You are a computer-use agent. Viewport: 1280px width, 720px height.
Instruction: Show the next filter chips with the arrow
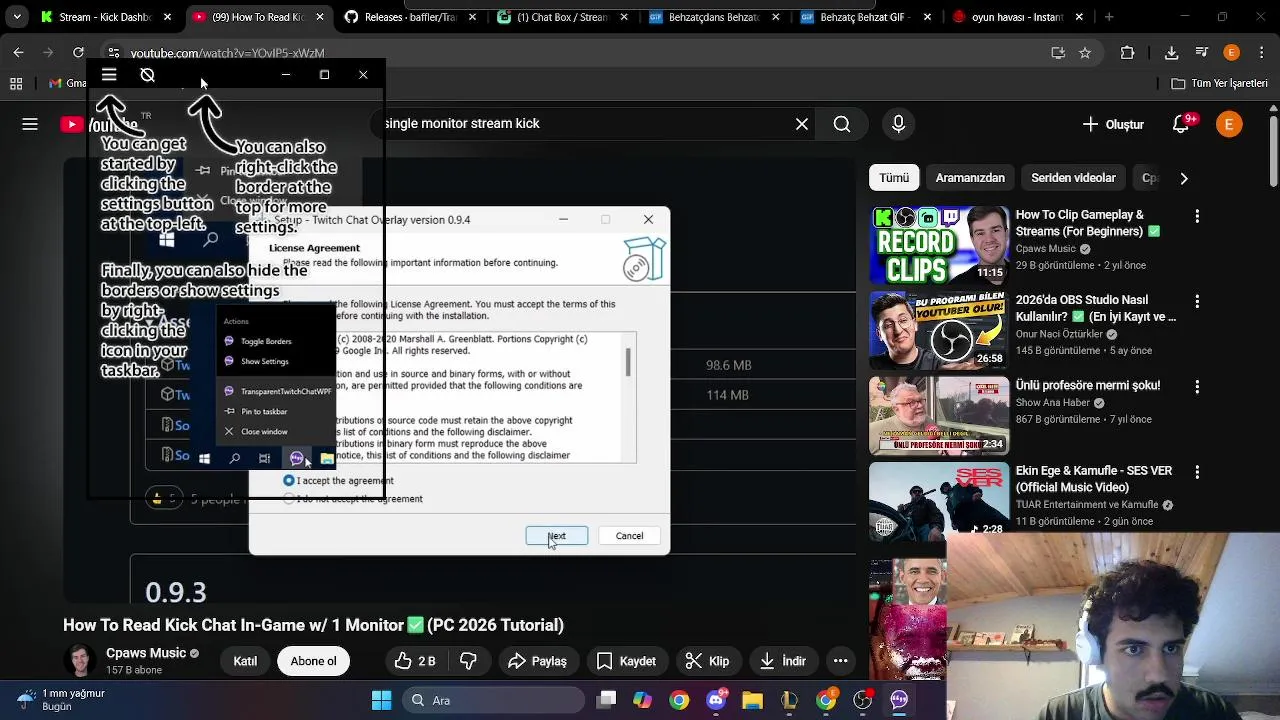click(x=1184, y=178)
